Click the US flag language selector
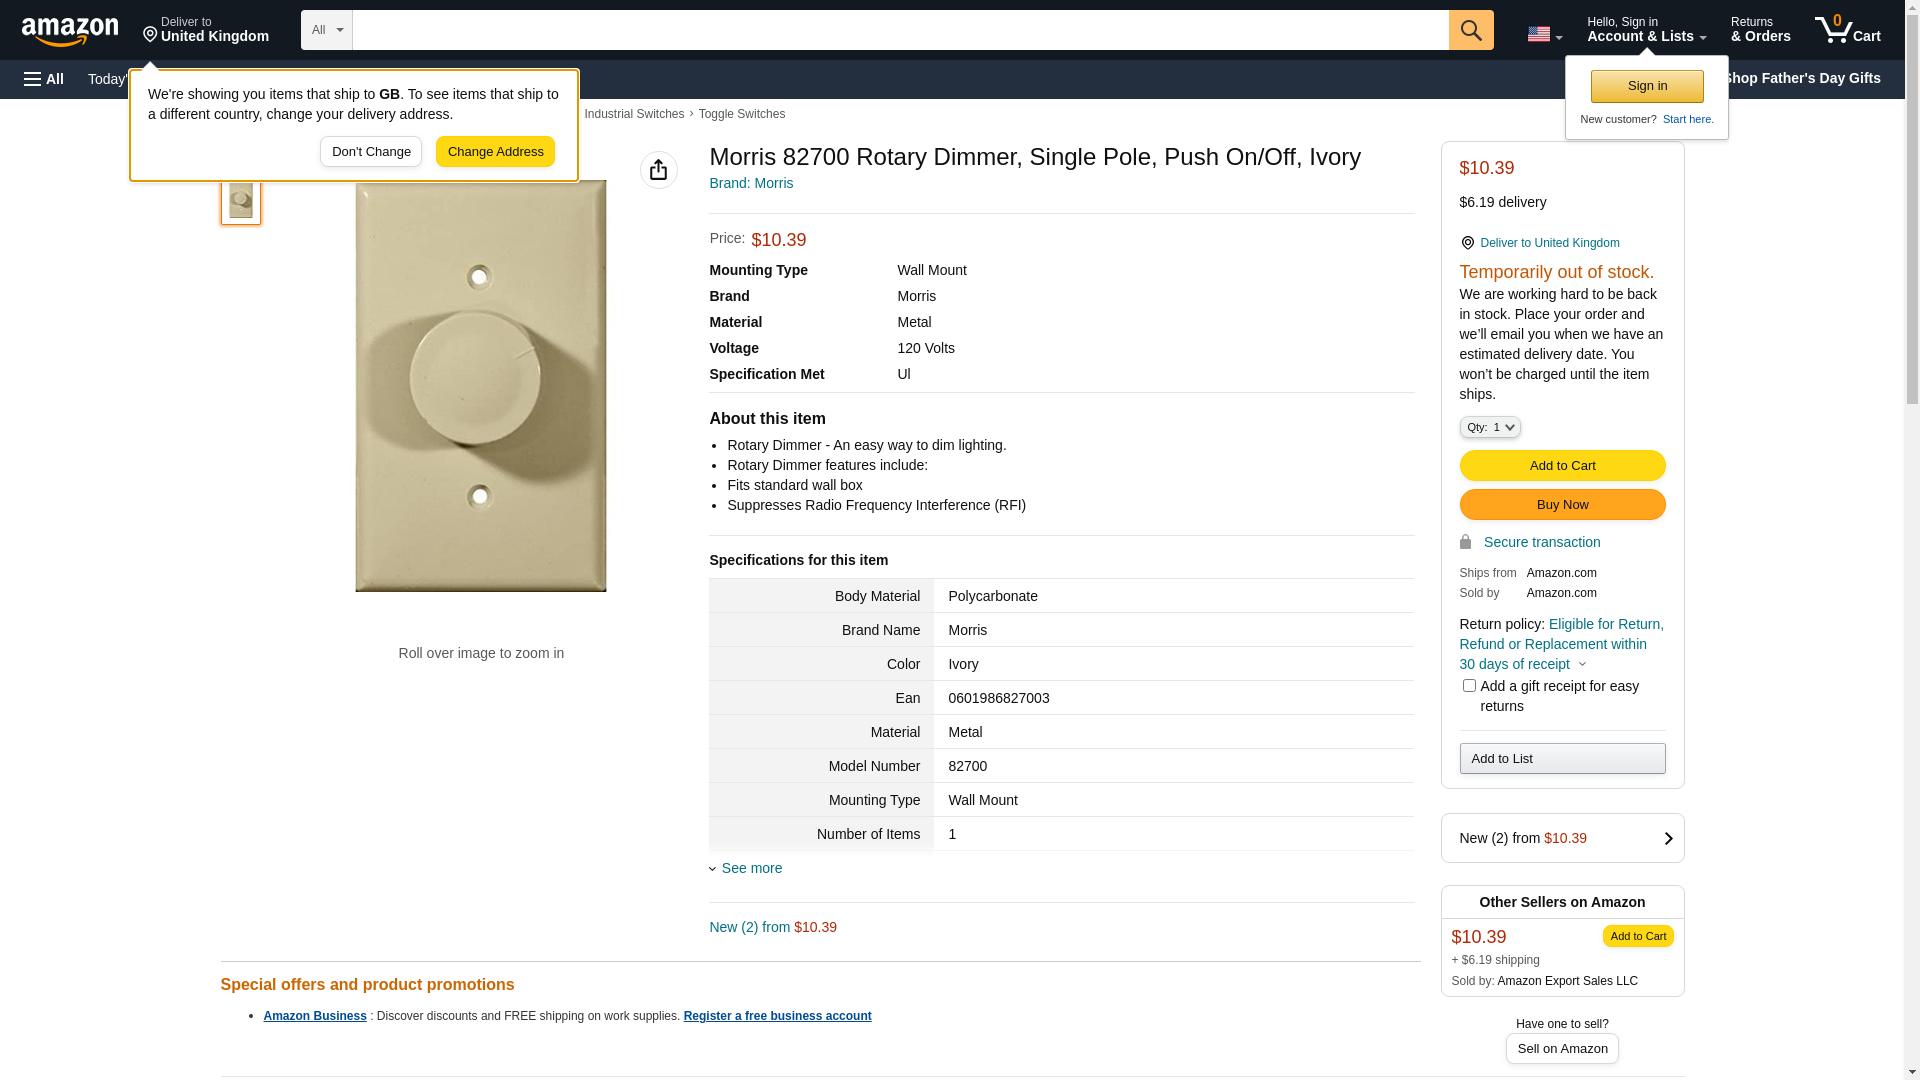This screenshot has width=1920, height=1080. (1544, 34)
